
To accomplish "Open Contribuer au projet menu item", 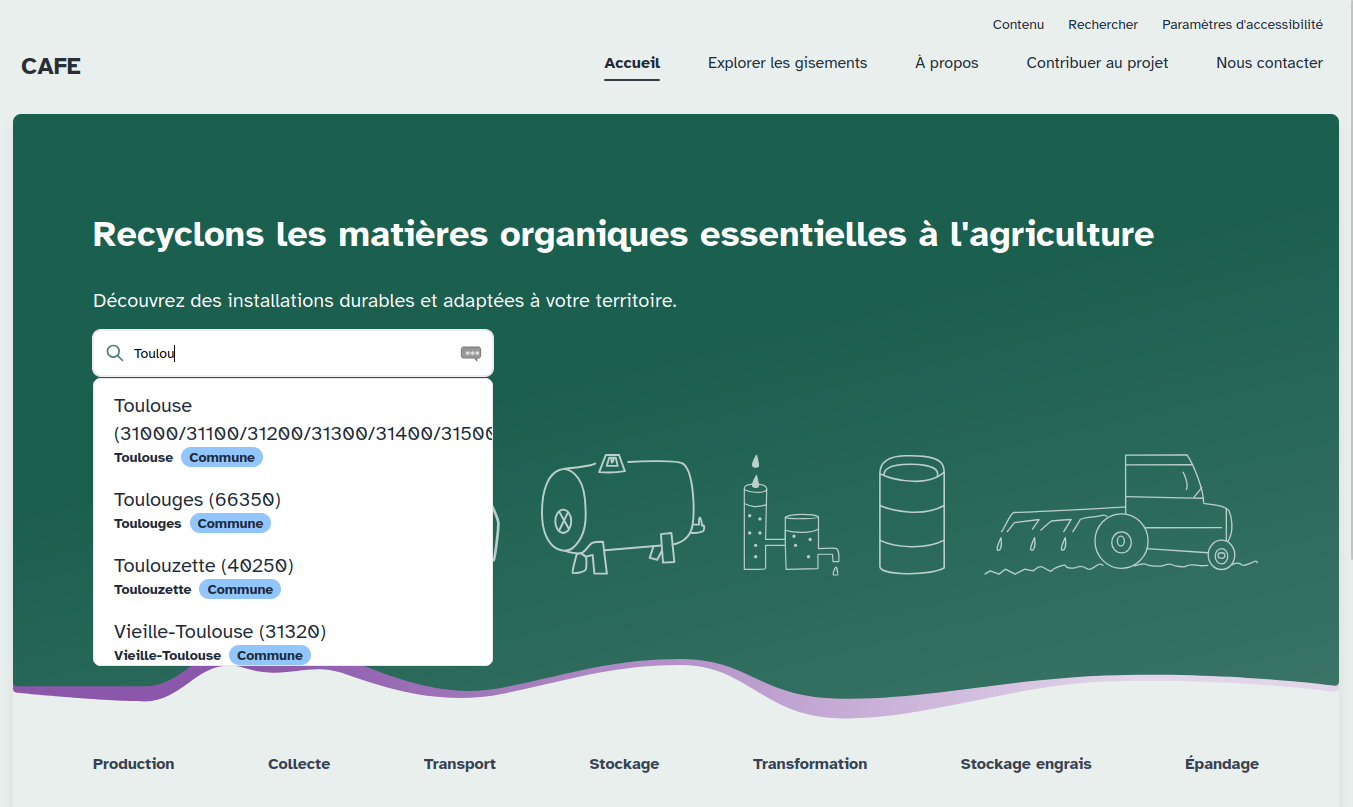I will click(x=1097, y=63).
